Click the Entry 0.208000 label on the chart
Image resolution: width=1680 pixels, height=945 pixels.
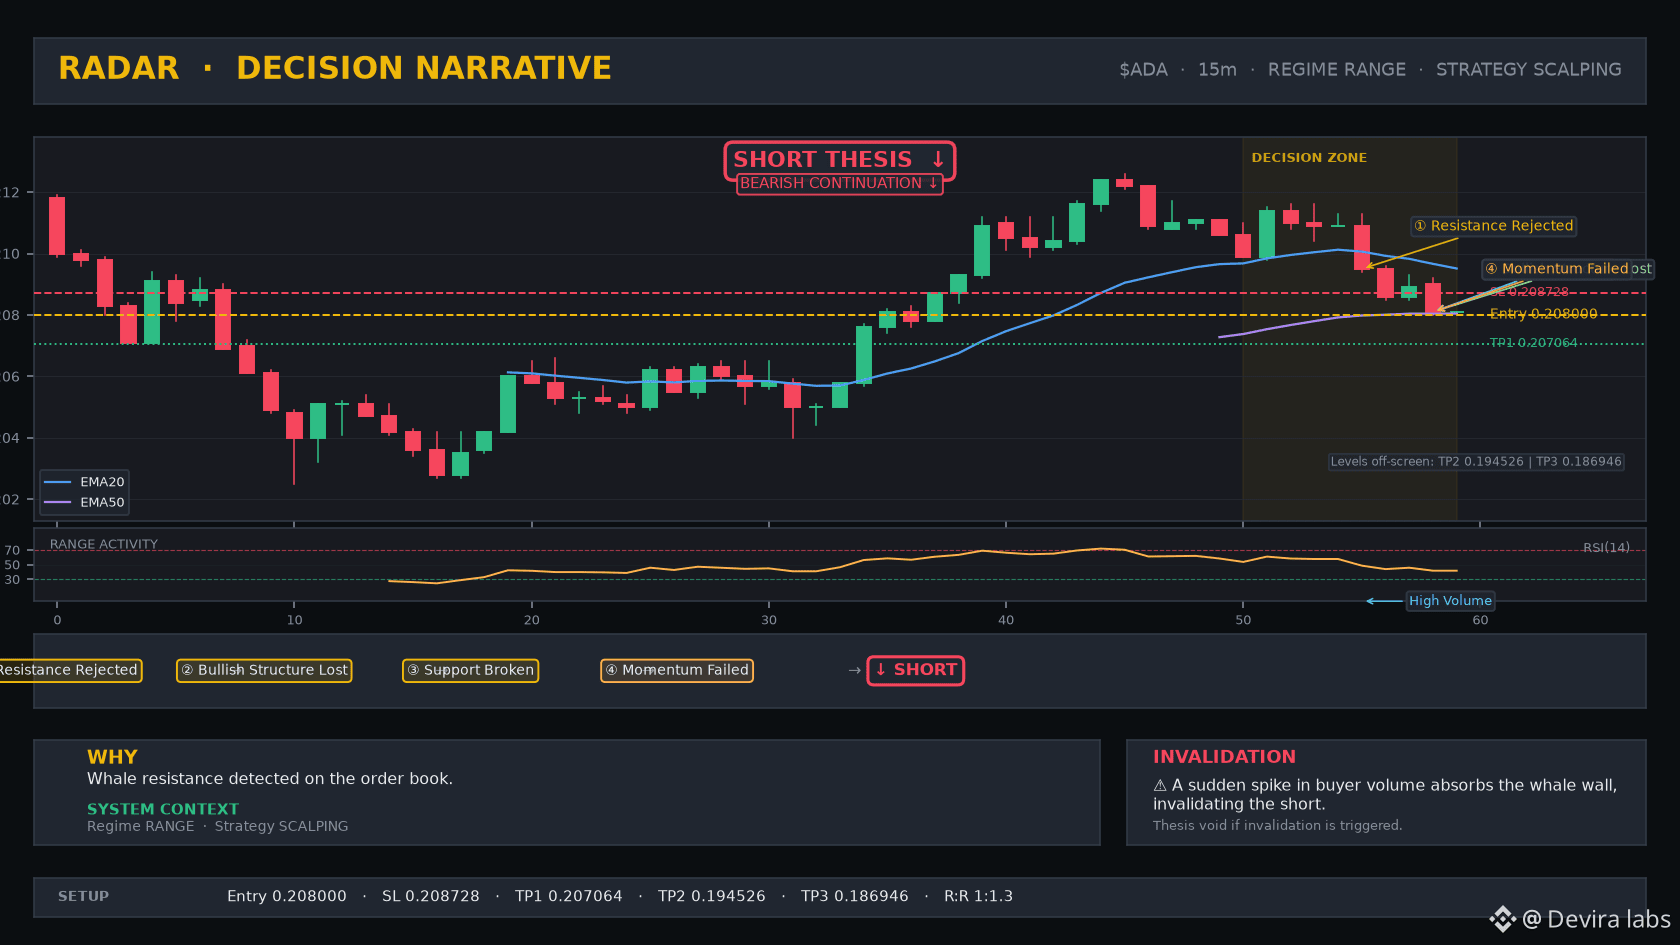click(1543, 314)
